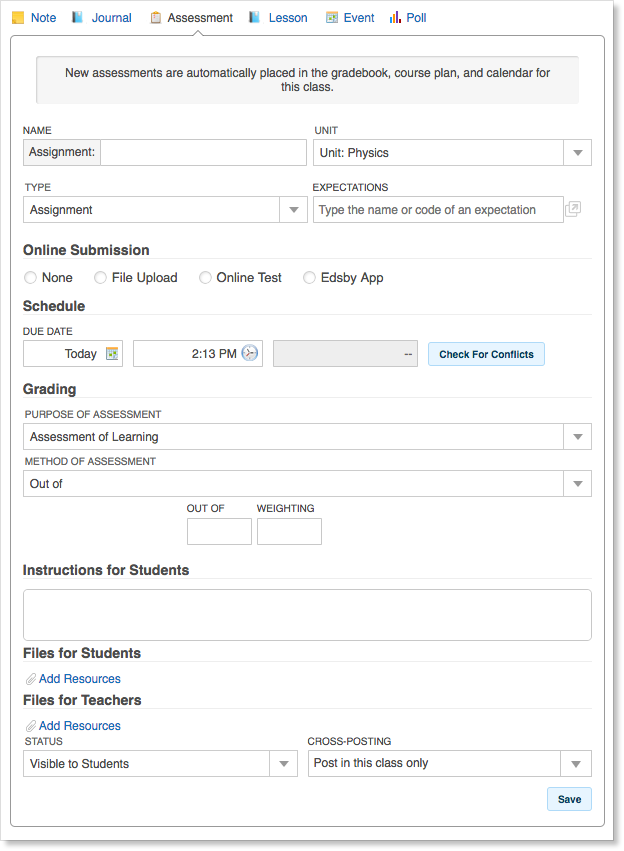Click the Instructions for Students text area
Viewport: 624px width, 851px height.
click(307, 615)
